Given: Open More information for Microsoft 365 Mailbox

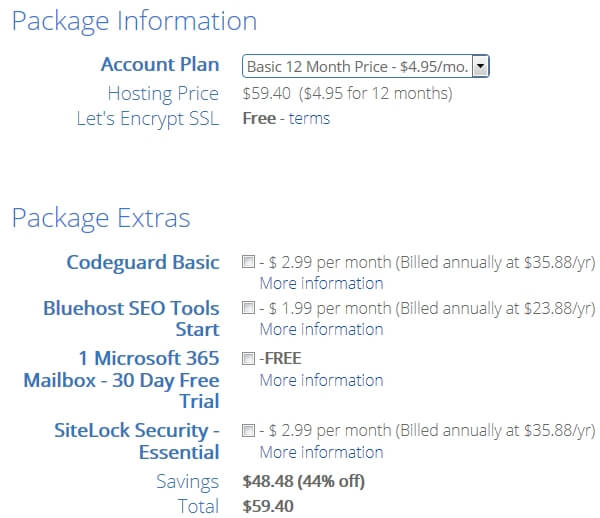Looking at the screenshot, I should (321, 380).
